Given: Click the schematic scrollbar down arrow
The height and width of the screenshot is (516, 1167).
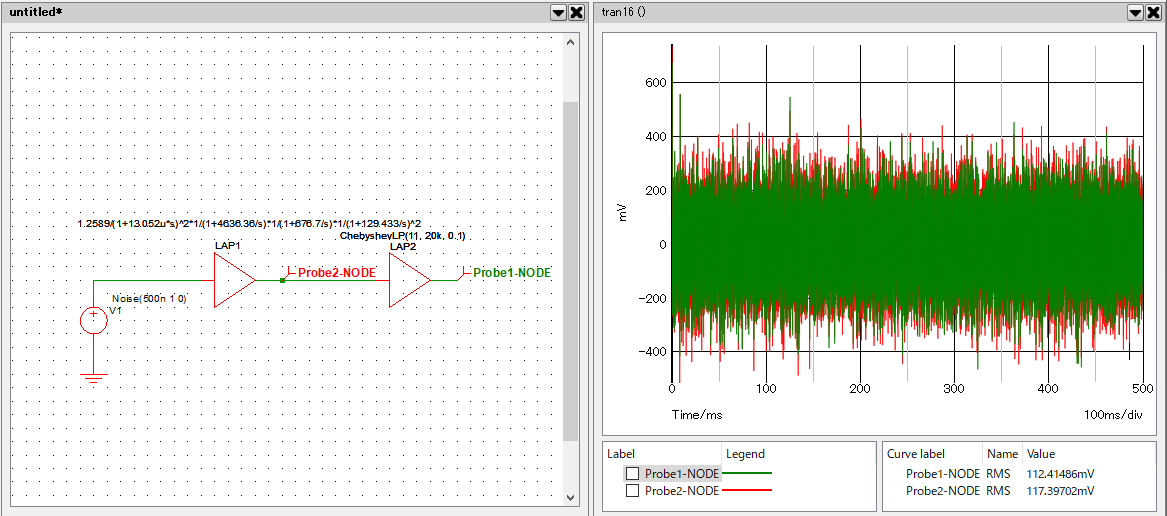Looking at the screenshot, I should [x=570, y=497].
